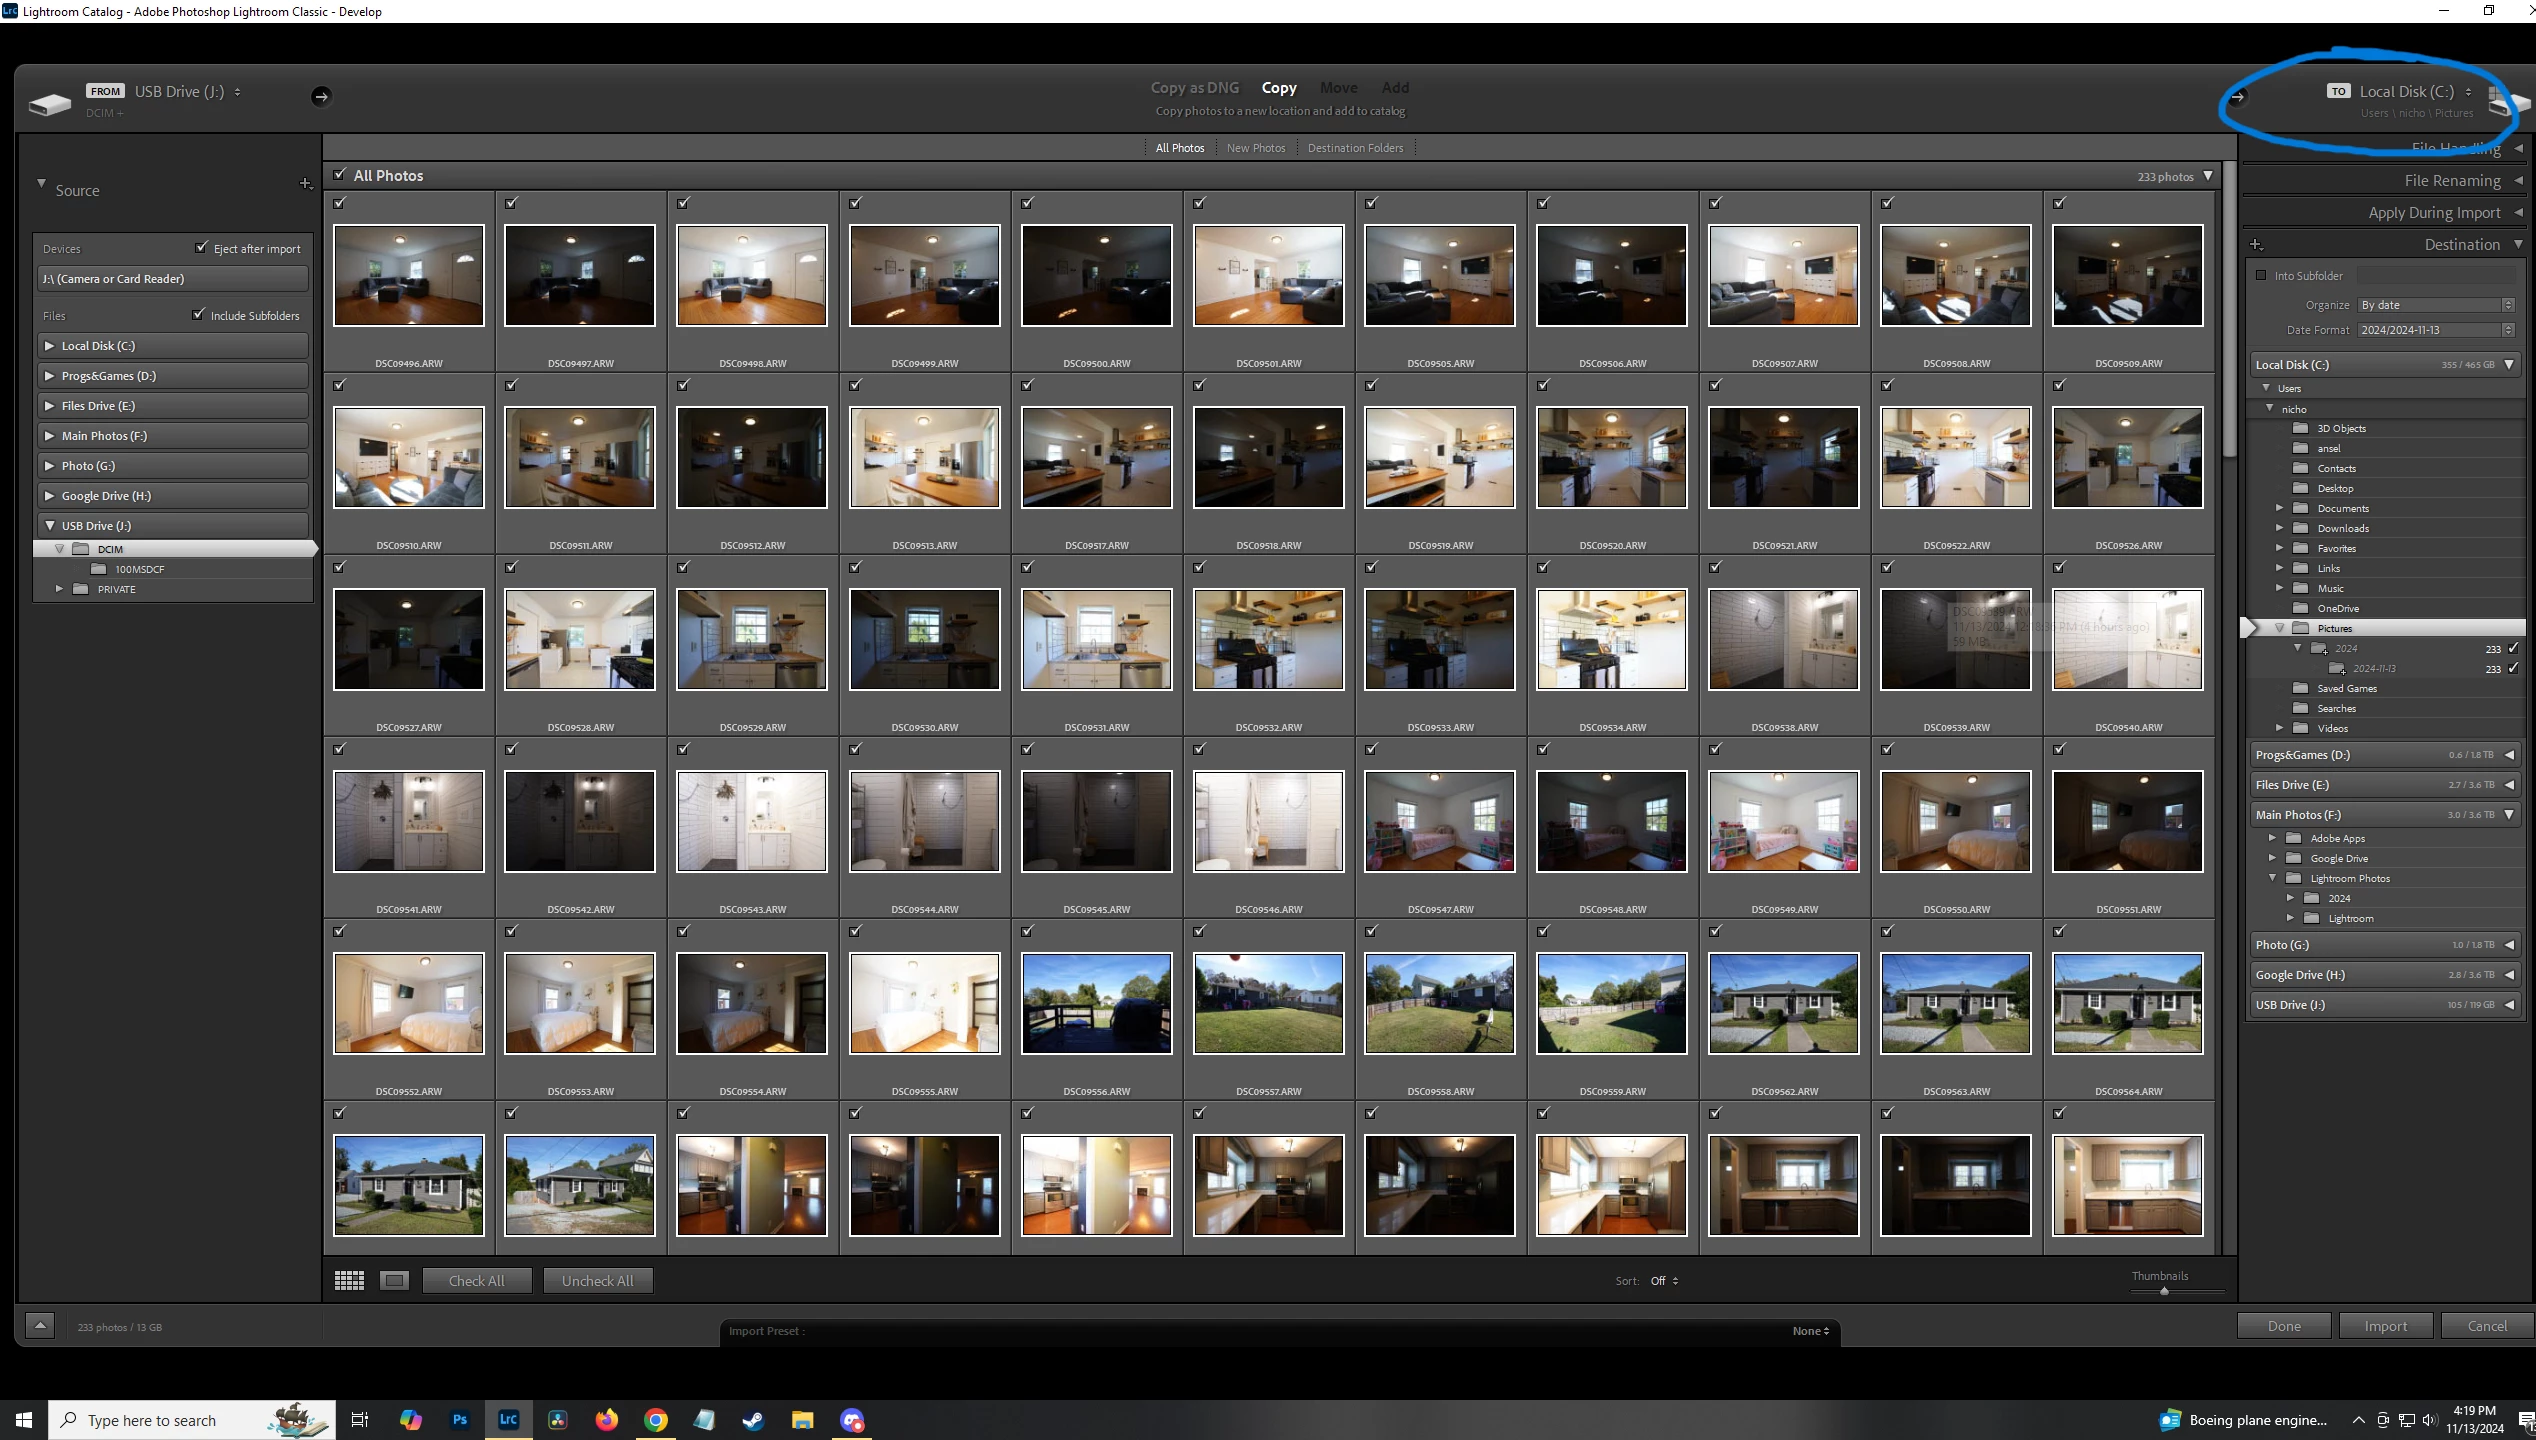Switch to grid view icon
The width and height of the screenshot is (2536, 1440).
349,1281
